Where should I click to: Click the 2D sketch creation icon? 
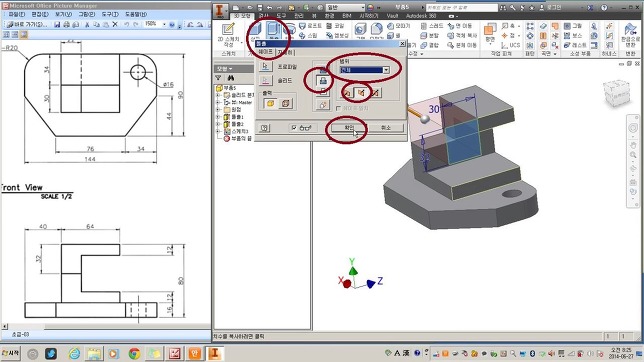click(x=228, y=30)
